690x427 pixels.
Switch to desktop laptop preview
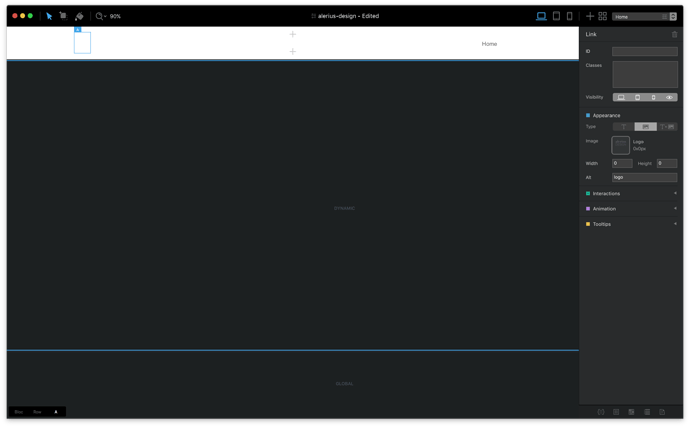[541, 16]
